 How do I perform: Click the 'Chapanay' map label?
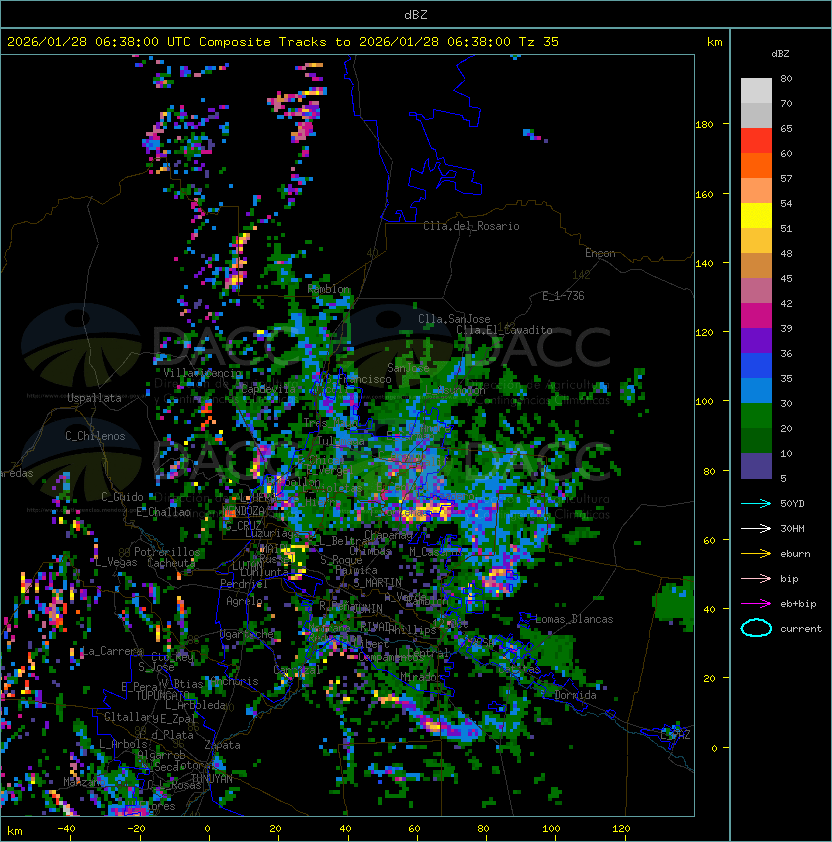[388, 535]
